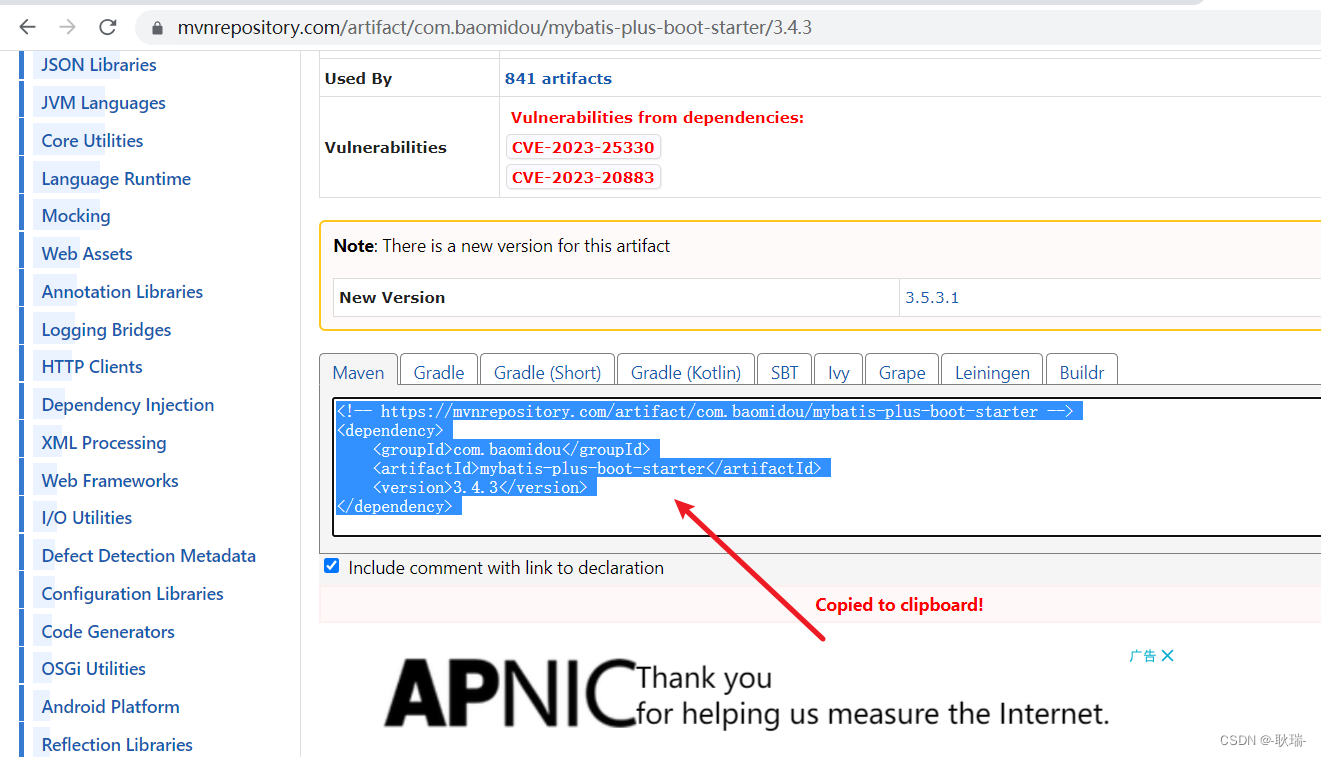Click the browser forward arrow
1321x757 pixels.
67,27
